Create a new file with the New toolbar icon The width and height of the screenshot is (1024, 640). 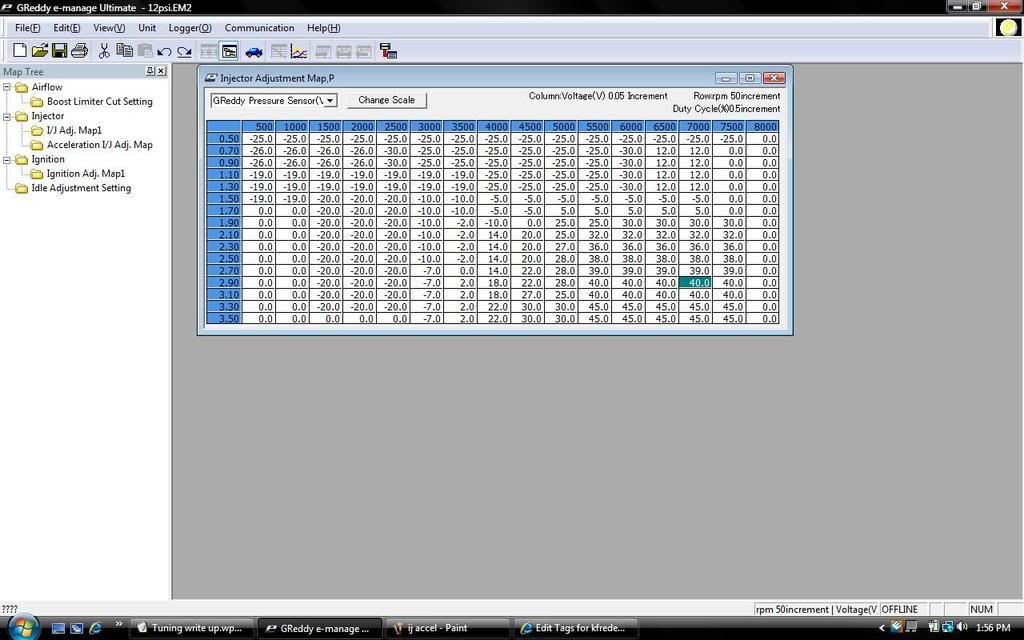(x=20, y=51)
